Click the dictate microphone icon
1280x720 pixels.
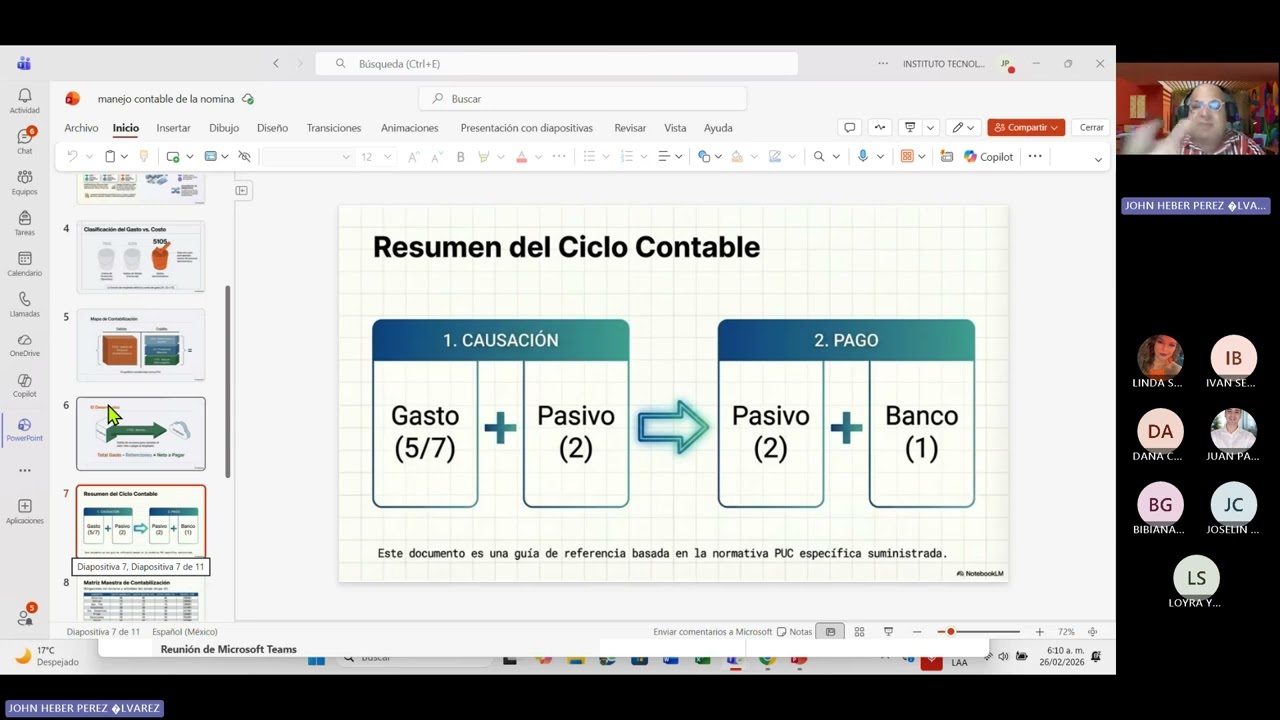[863, 157]
